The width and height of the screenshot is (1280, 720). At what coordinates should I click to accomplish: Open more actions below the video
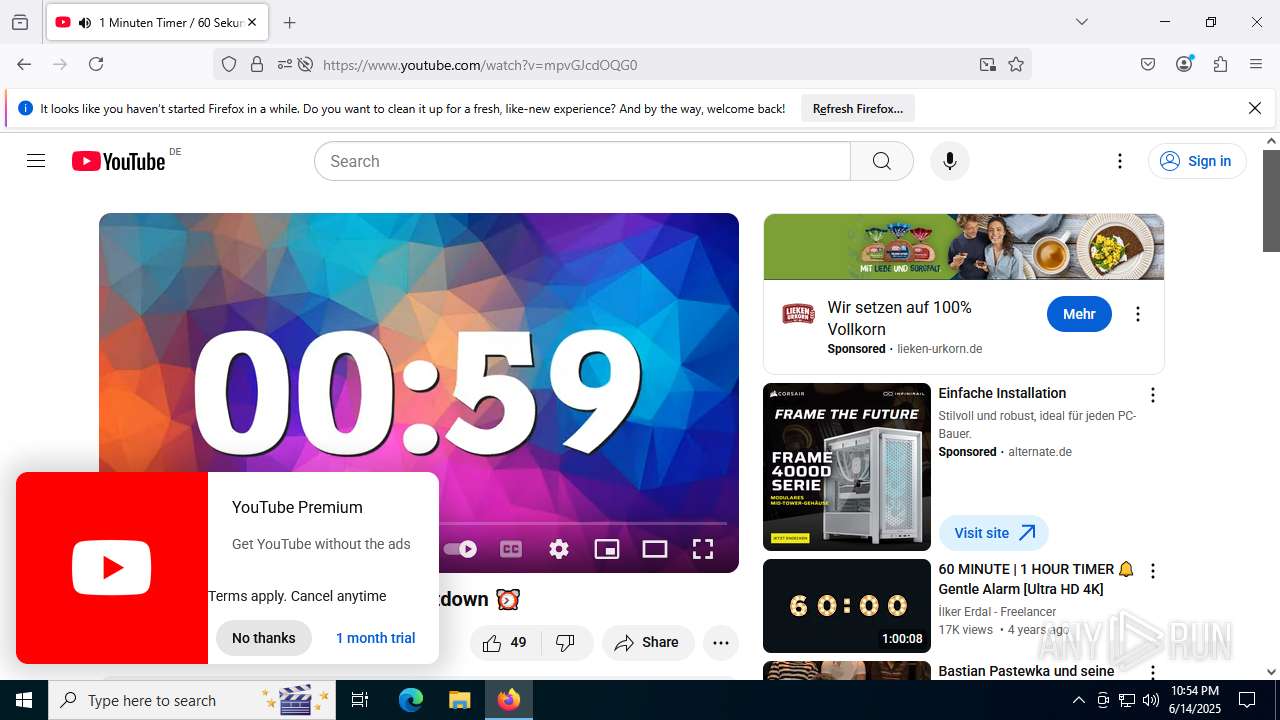click(x=721, y=643)
